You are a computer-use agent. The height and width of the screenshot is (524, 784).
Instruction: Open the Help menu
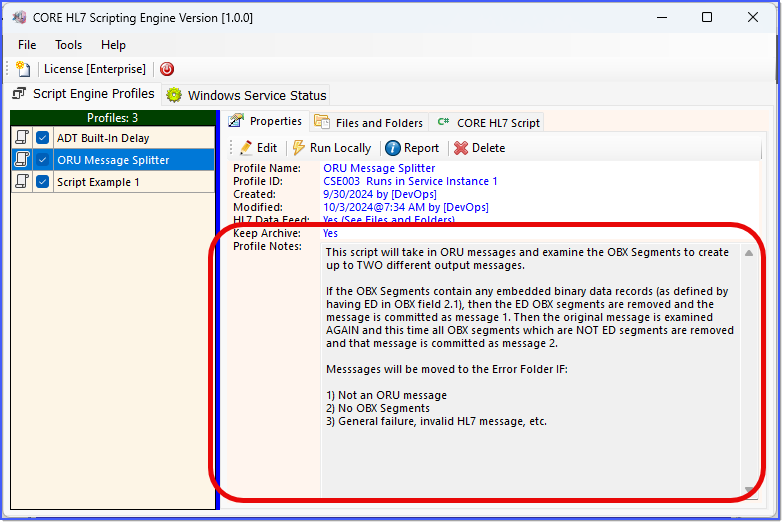click(114, 45)
